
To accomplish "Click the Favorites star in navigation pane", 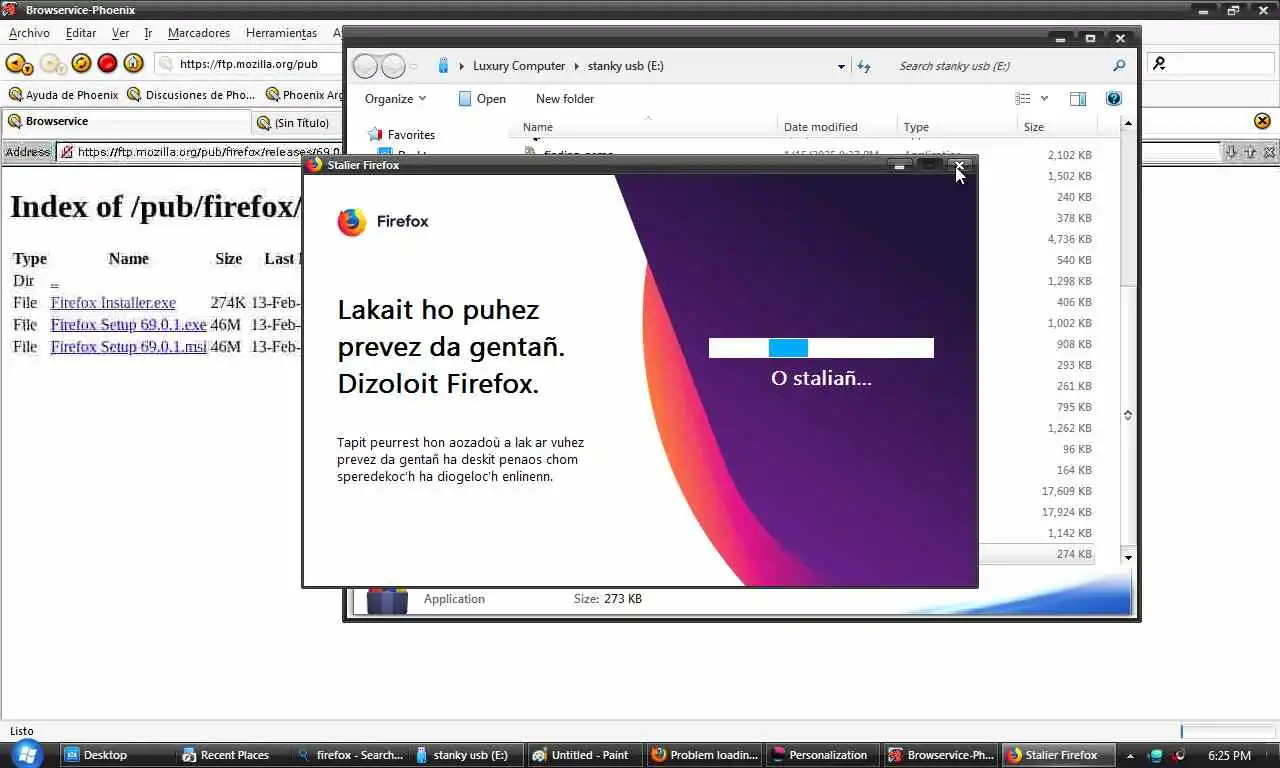I will coord(375,134).
